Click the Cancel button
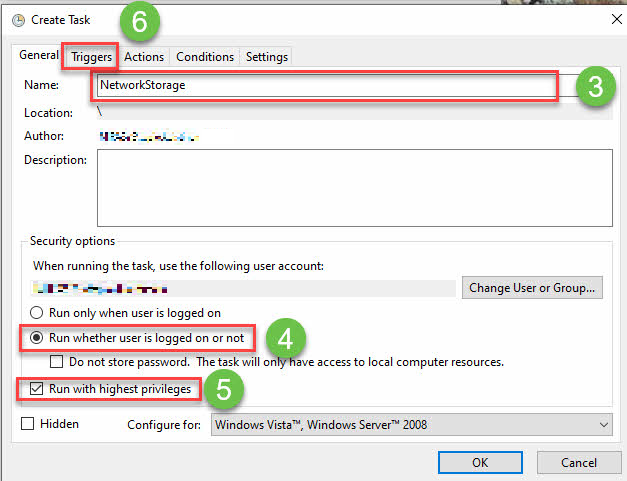 click(x=579, y=463)
